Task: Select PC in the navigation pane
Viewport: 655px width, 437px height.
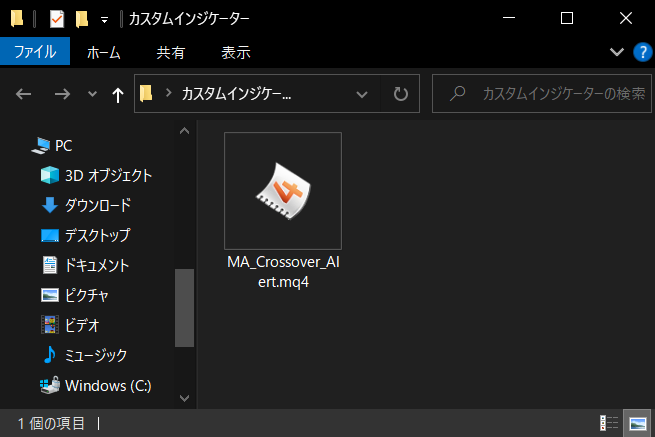Action: pos(52,145)
